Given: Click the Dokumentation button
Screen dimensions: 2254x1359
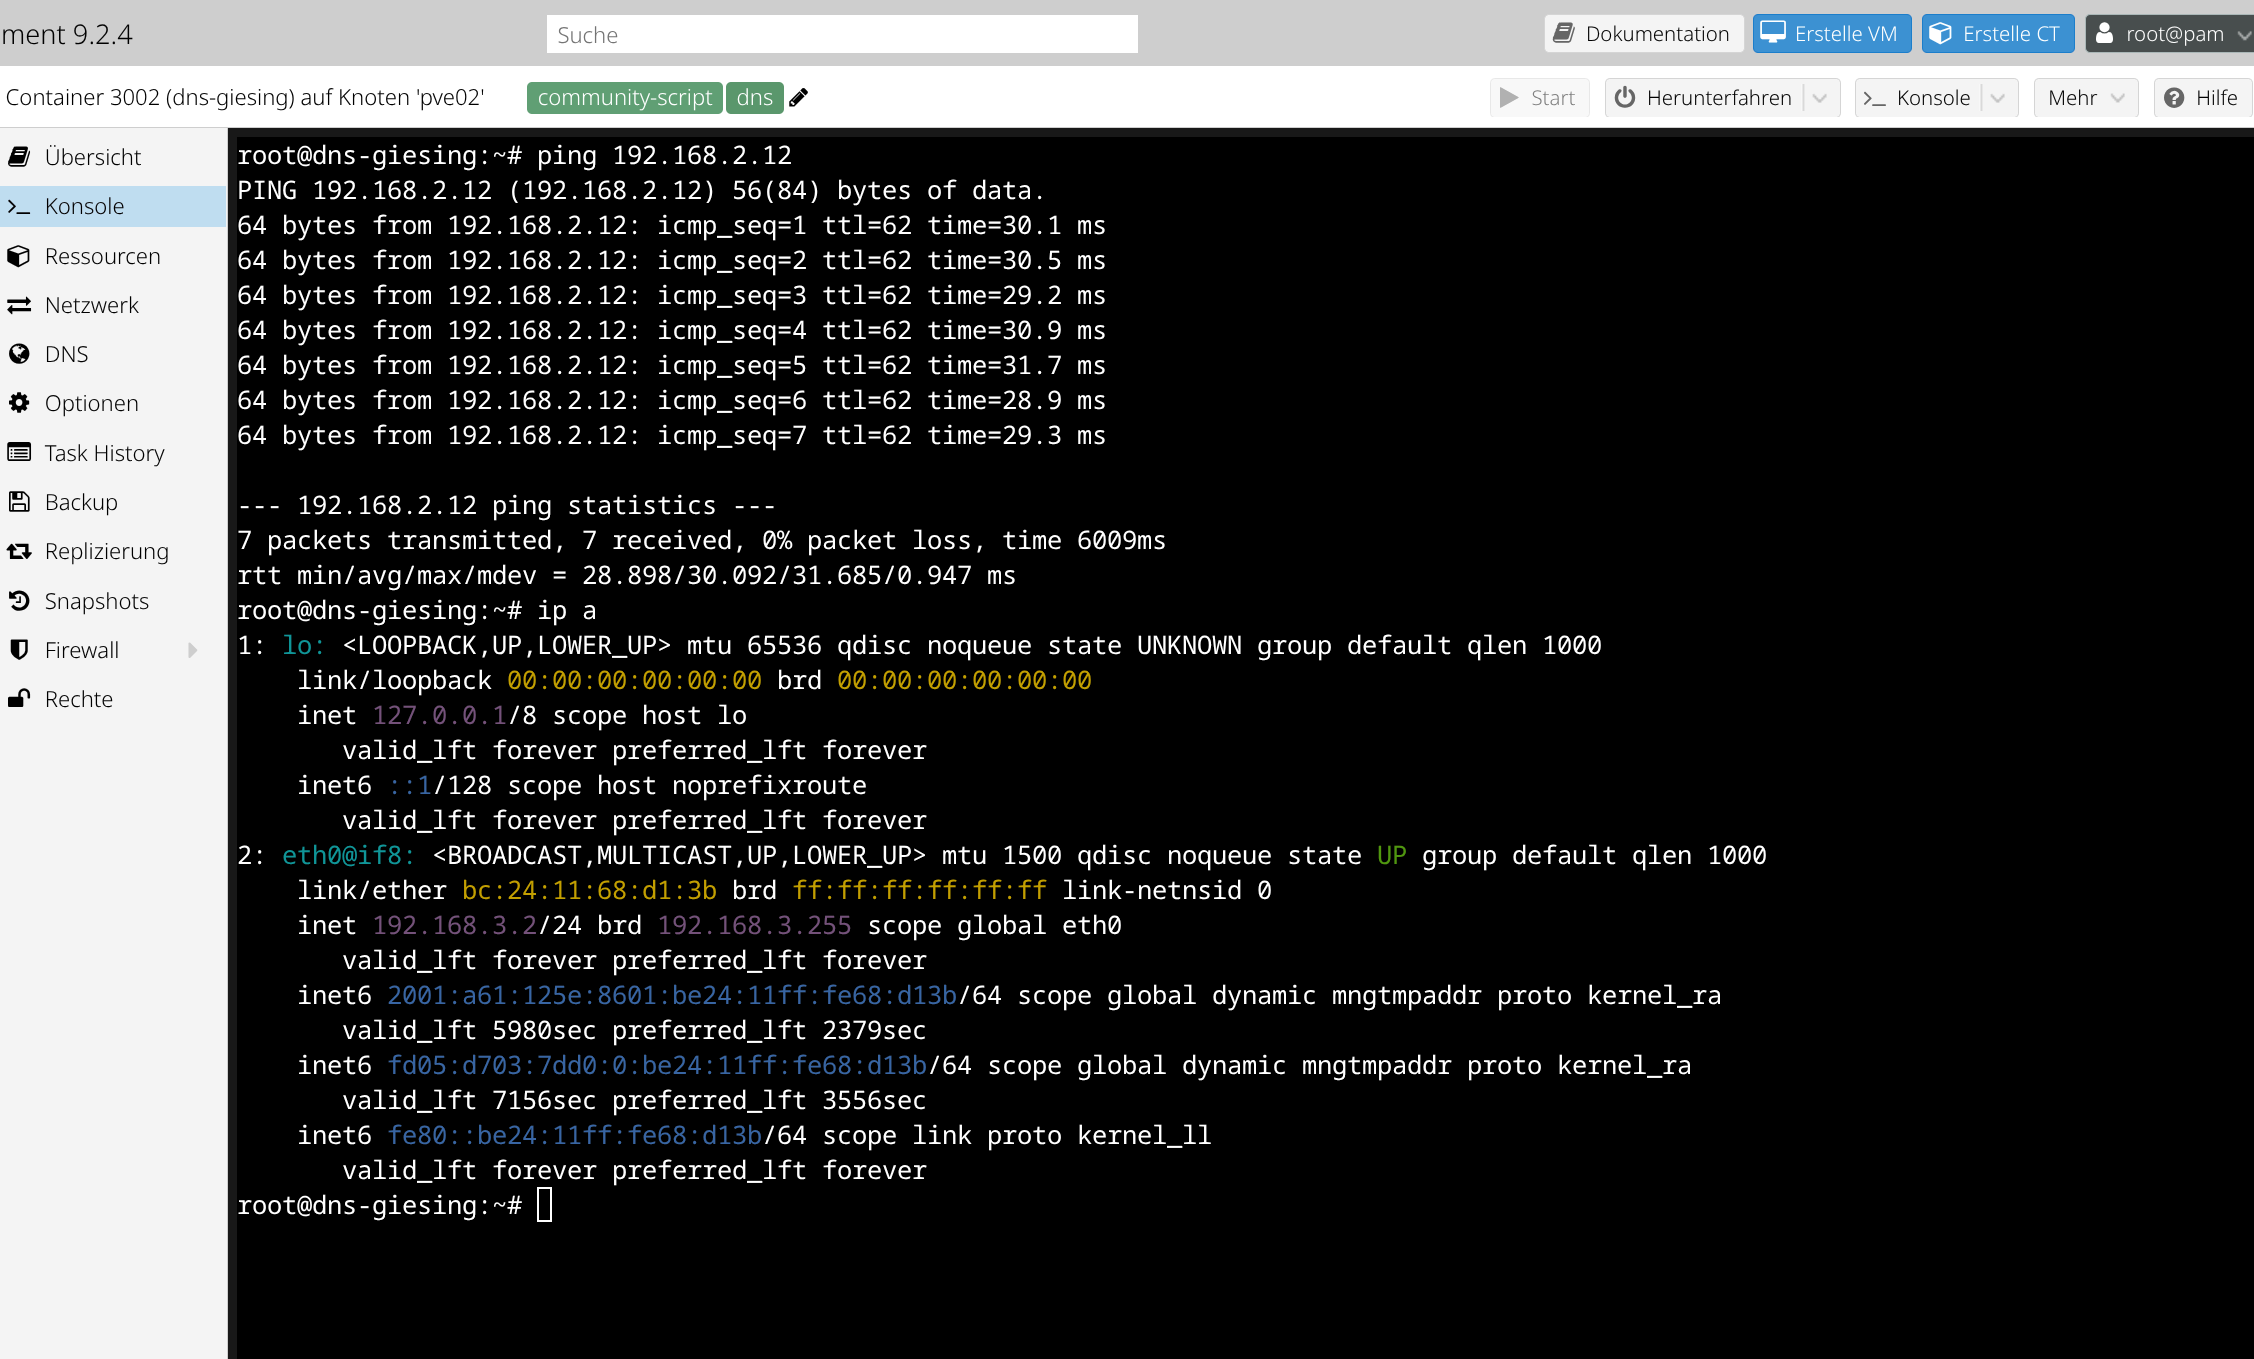Looking at the screenshot, I should [x=1643, y=33].
